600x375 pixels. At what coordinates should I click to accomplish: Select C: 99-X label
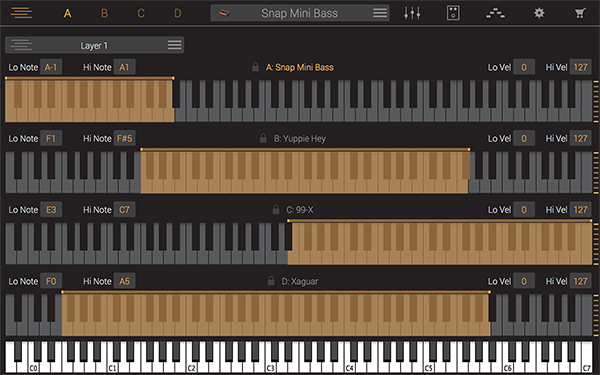pyautogui.click(x=300, y=210)
